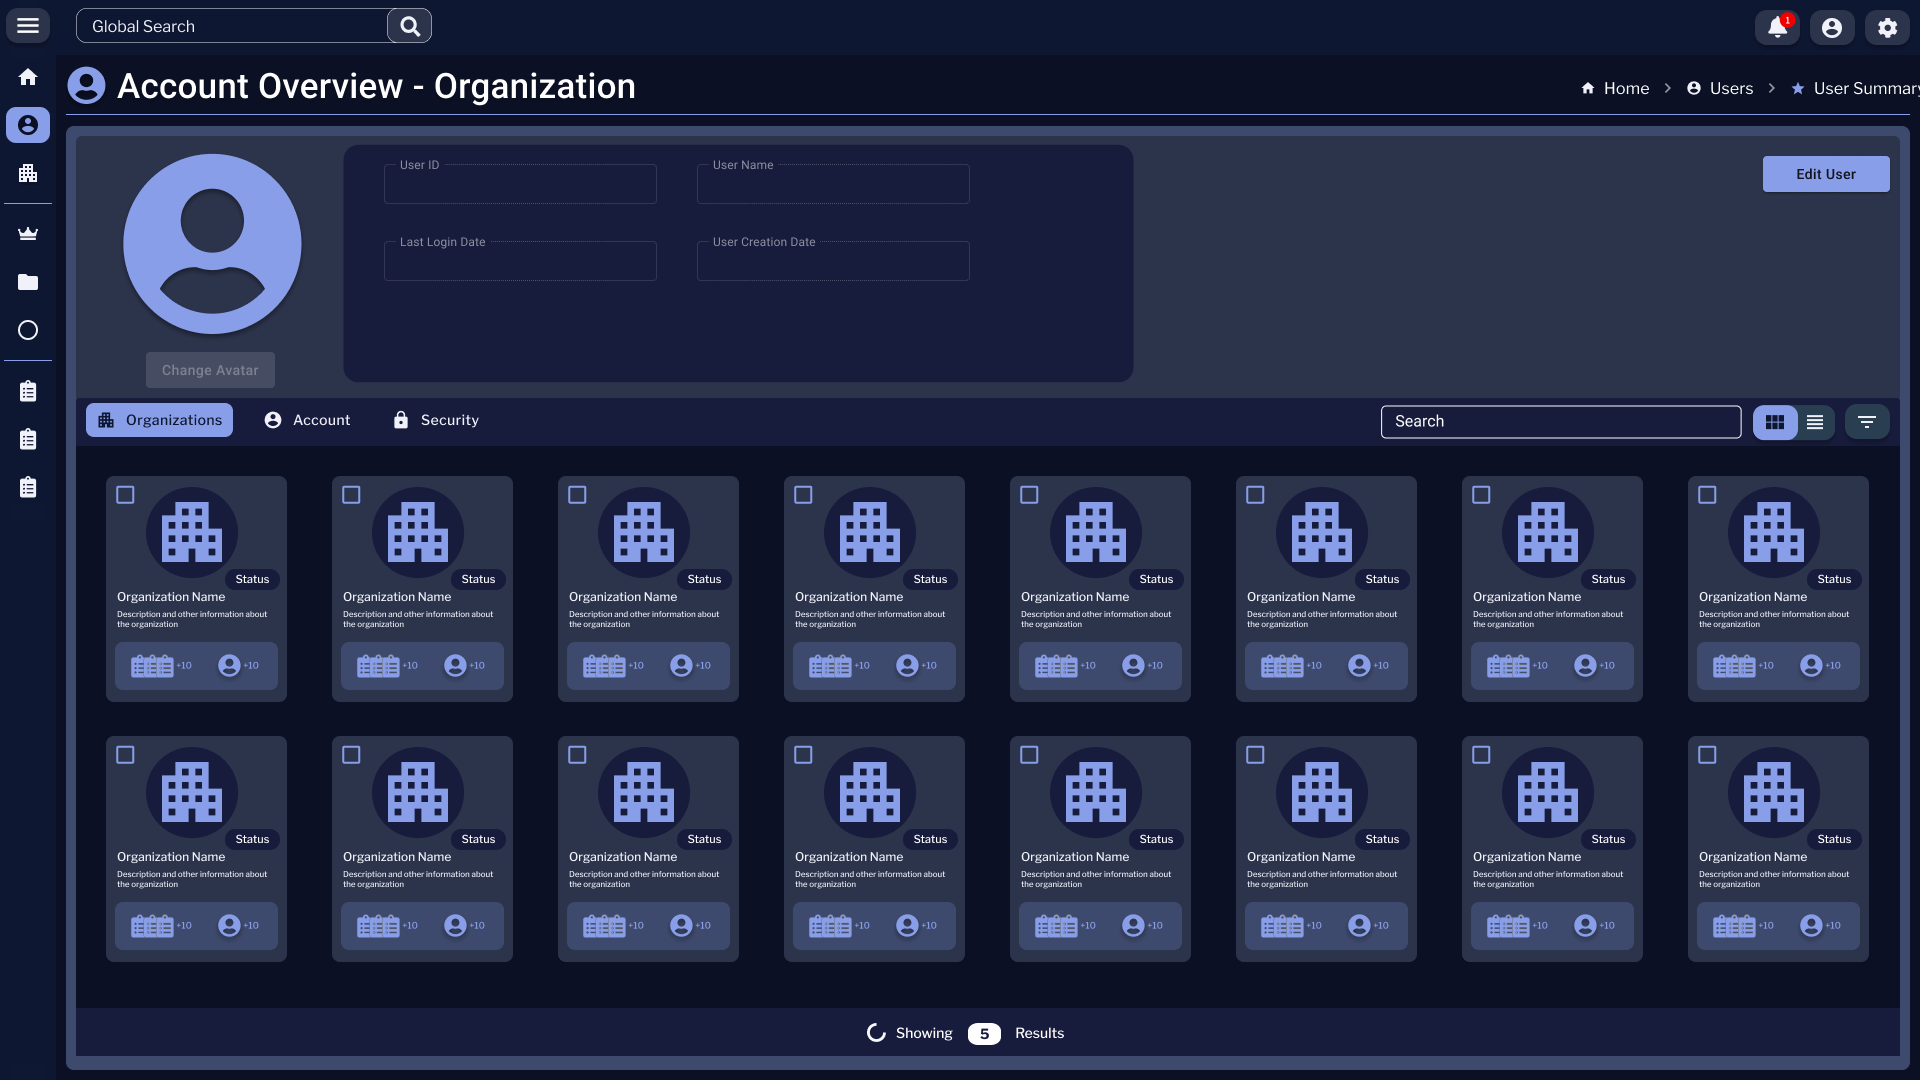Open the folder sidebar icon

[x=28, y=282]
